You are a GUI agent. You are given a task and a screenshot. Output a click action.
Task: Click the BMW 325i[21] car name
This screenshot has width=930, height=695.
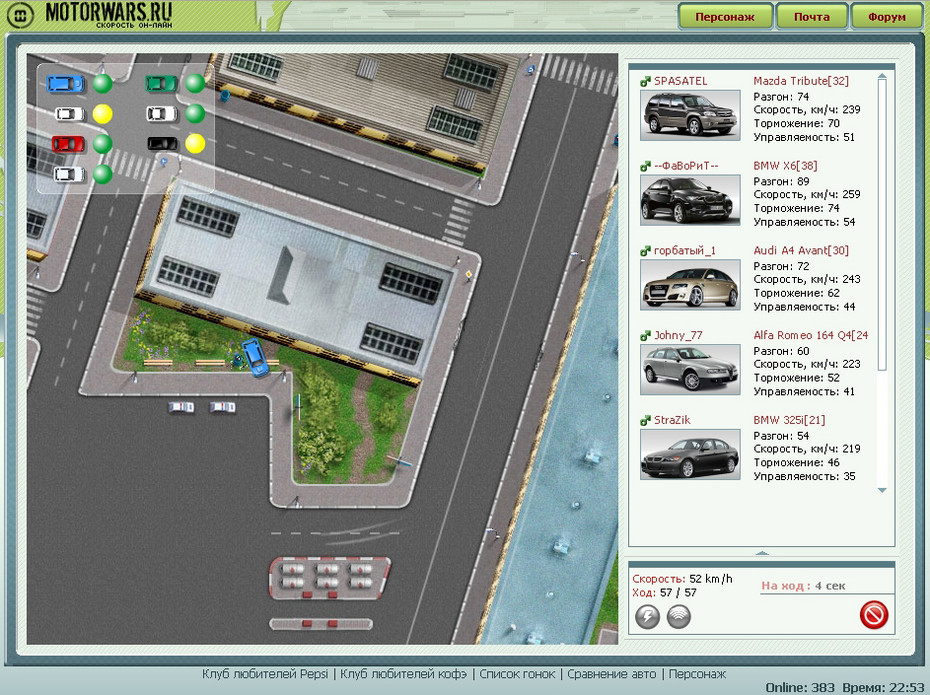789,420
